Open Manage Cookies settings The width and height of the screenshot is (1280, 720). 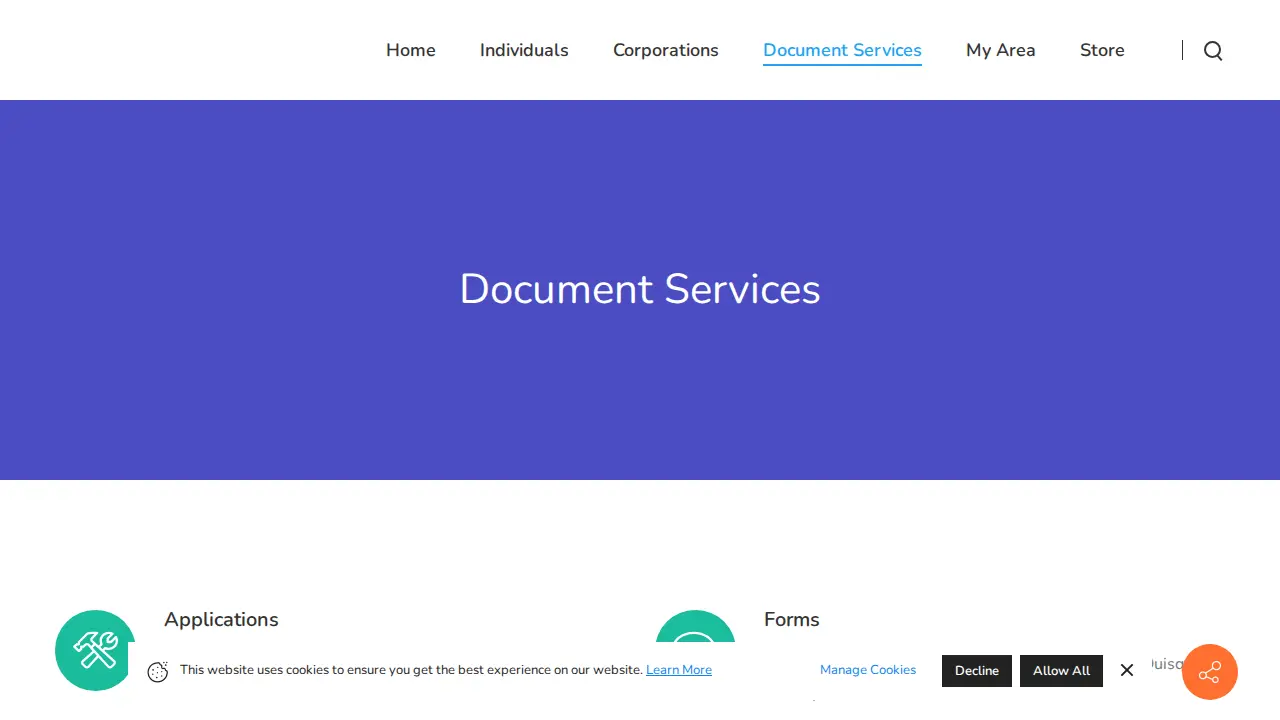[868, 670]
